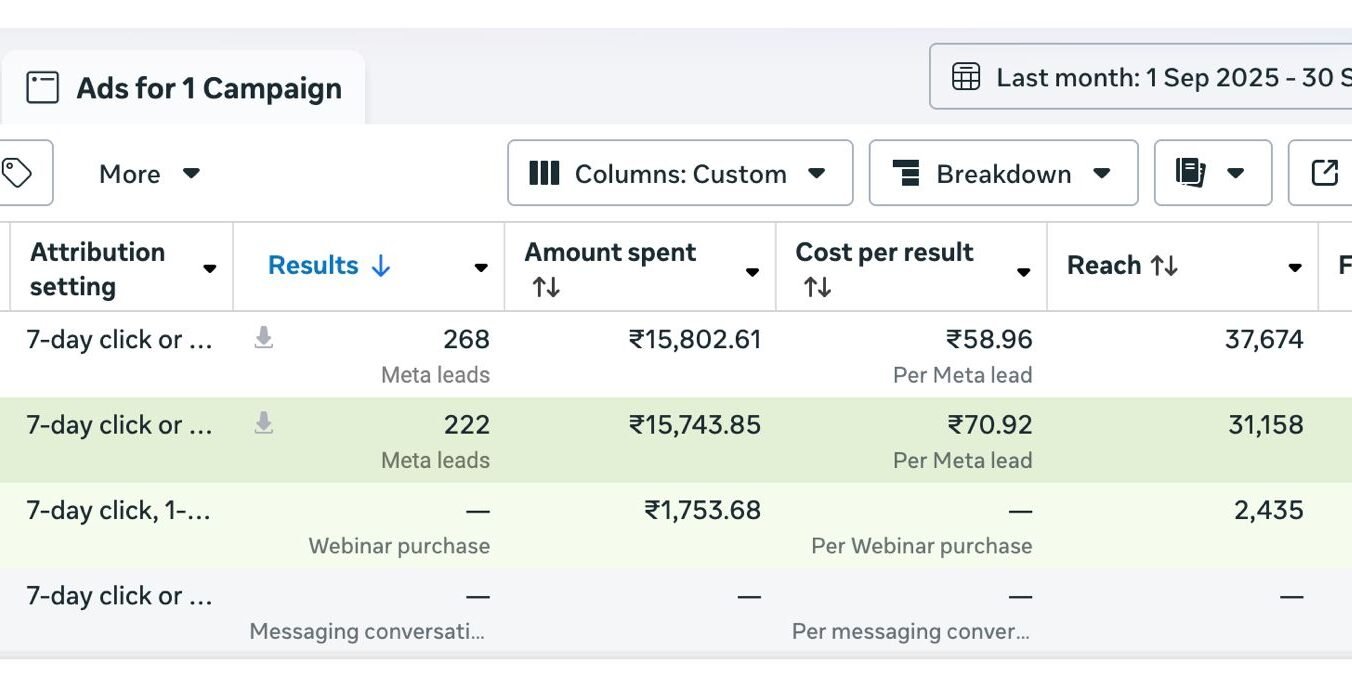Click the tag icon button
The width and height of the screenshot is (1352, 685).
(18, 173)
